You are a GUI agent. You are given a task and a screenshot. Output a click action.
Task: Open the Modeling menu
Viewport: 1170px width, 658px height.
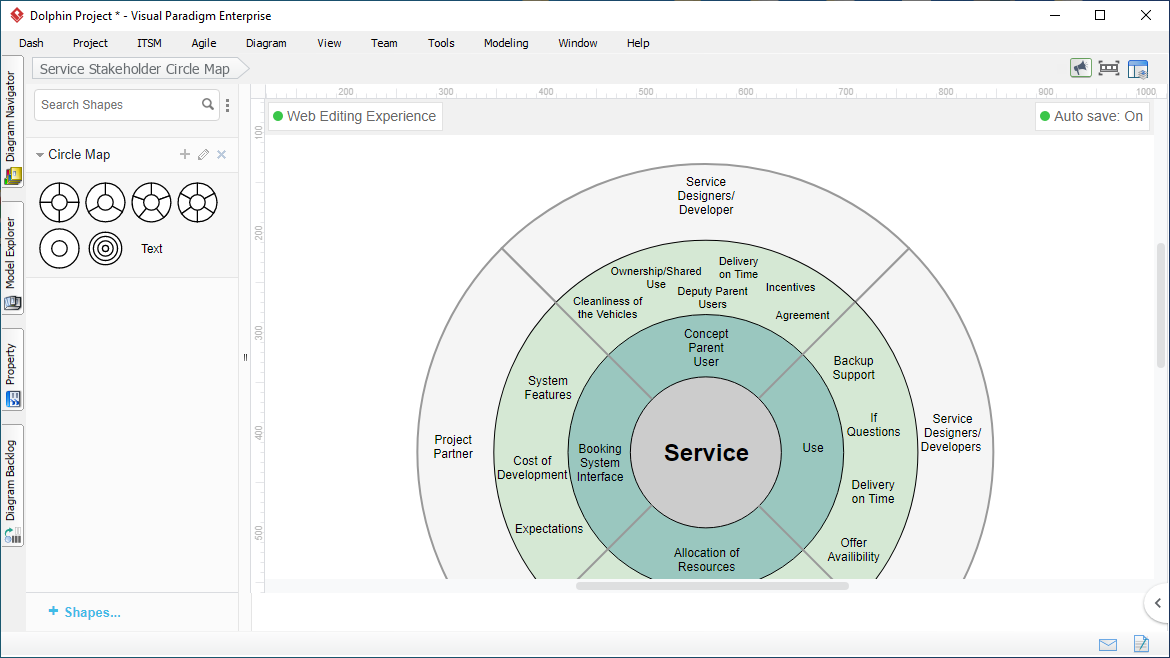pos(506,43)
